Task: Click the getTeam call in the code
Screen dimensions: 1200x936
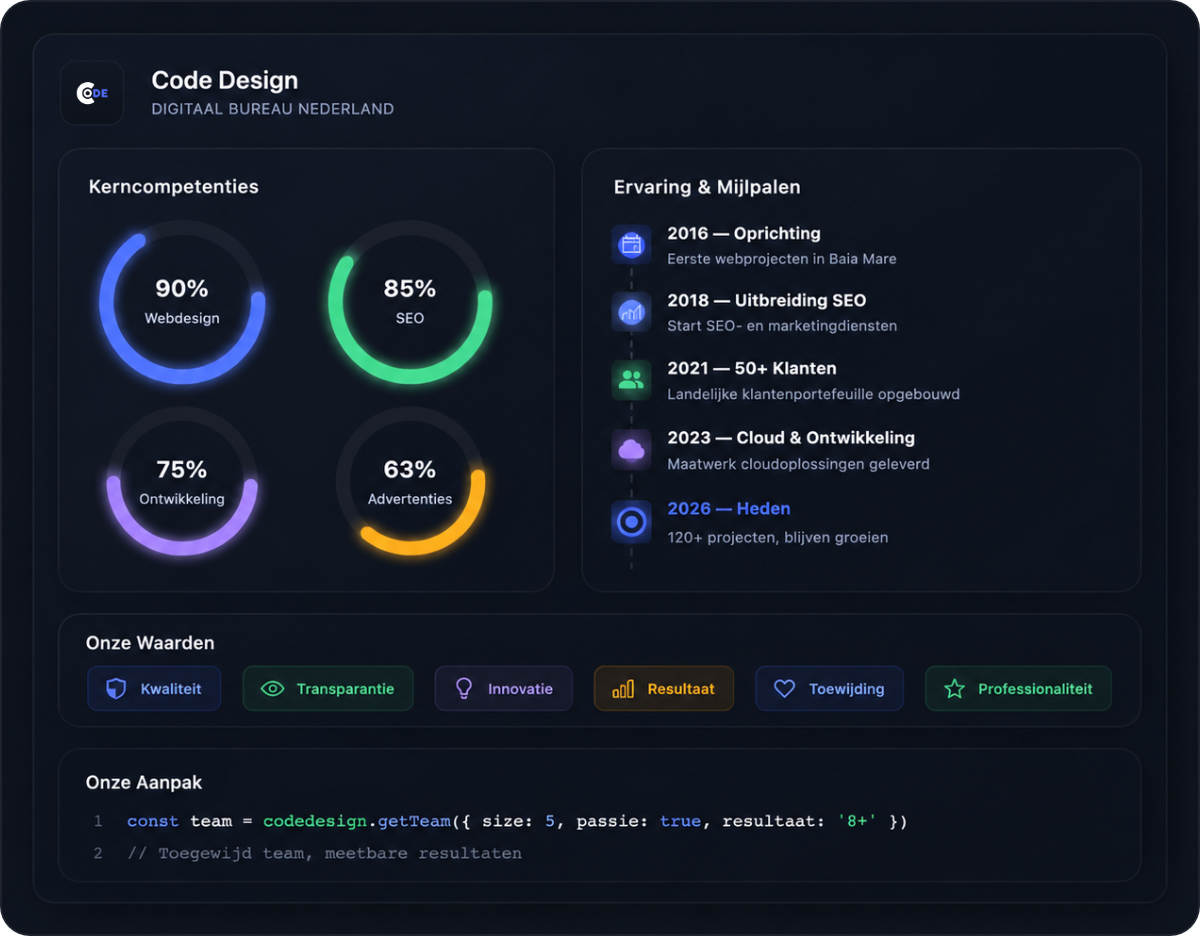Action: [414, 821]
